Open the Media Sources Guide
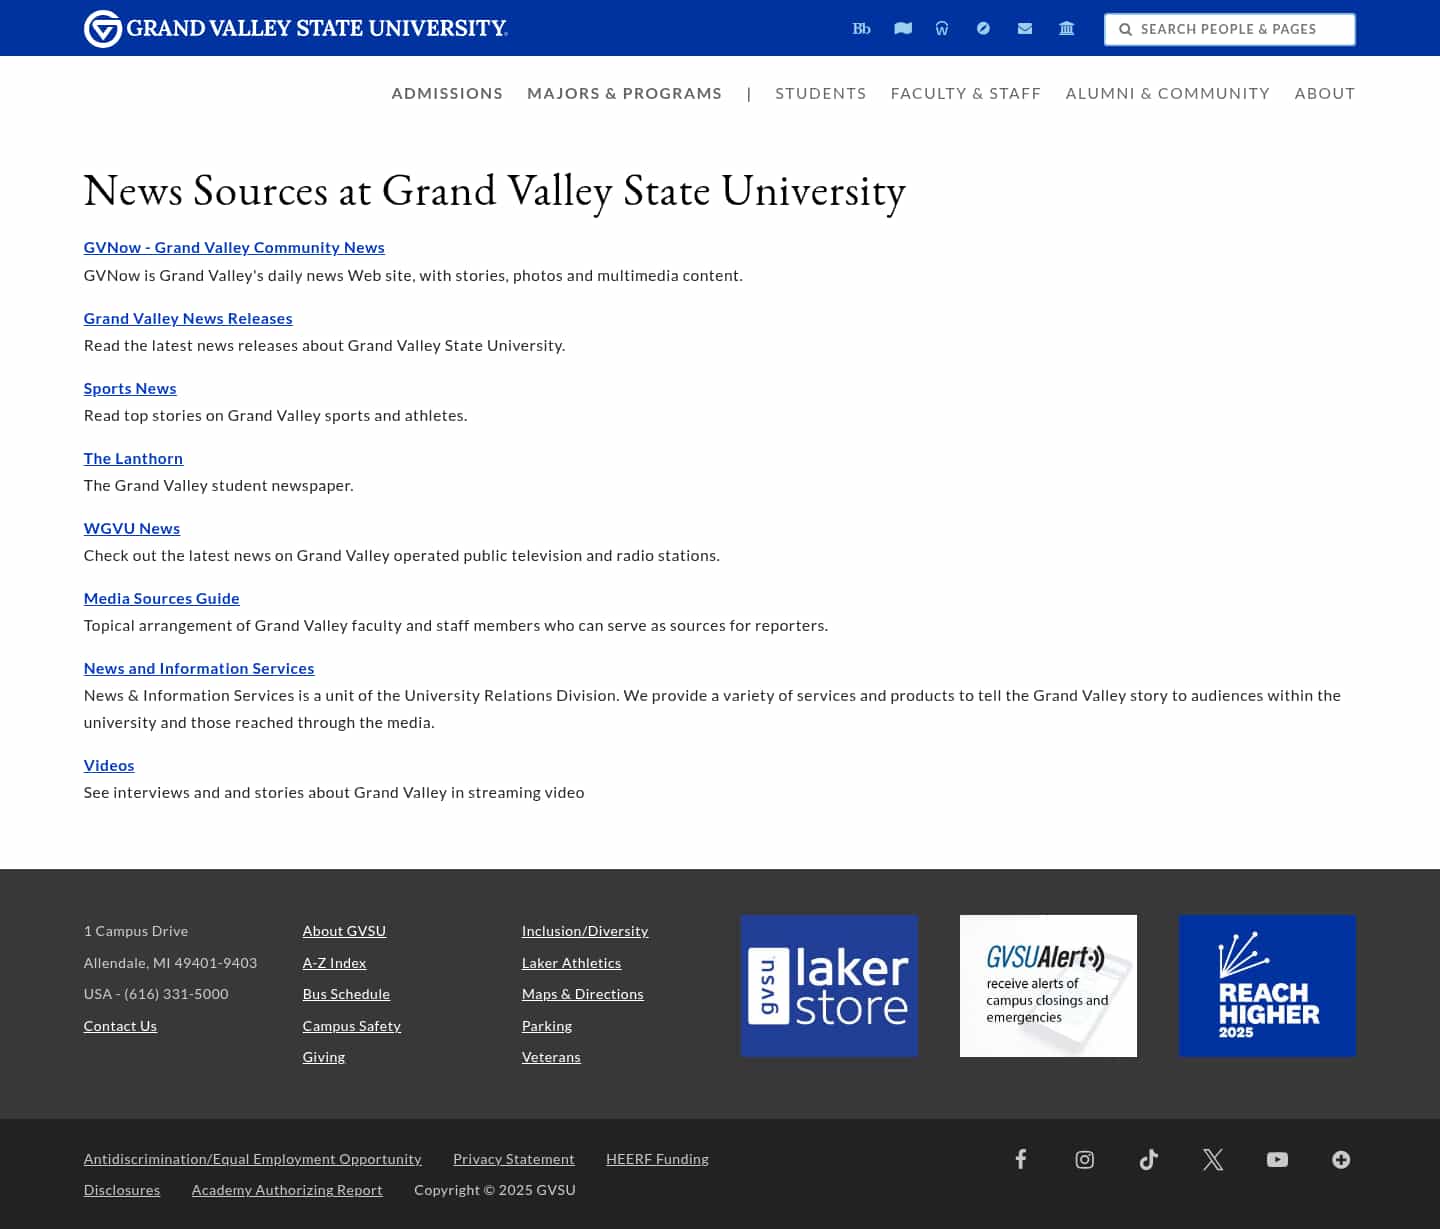Screen dimensions: 1440x1229 161,597
